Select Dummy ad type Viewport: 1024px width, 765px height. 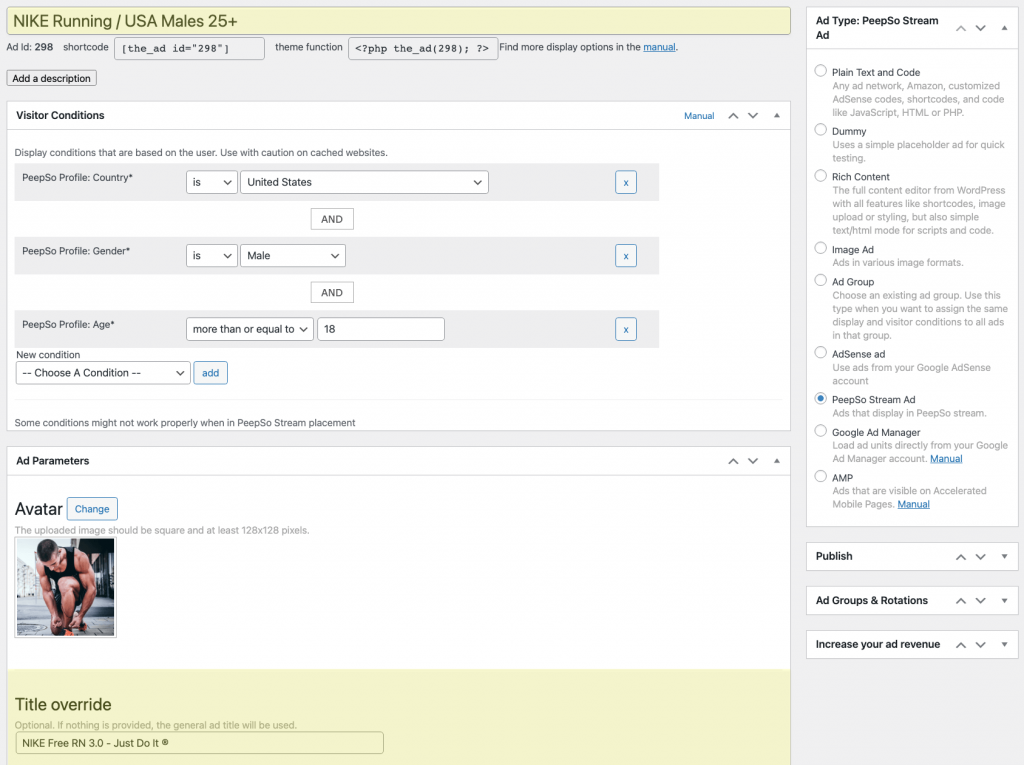click(x=821, y=130)
